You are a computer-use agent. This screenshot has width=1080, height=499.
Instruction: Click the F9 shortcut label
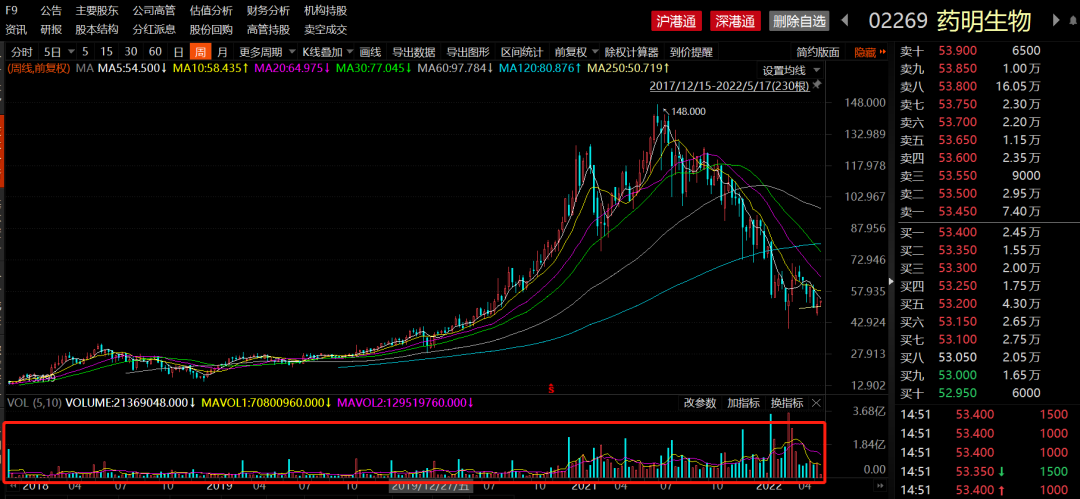(x=12, y=10)
